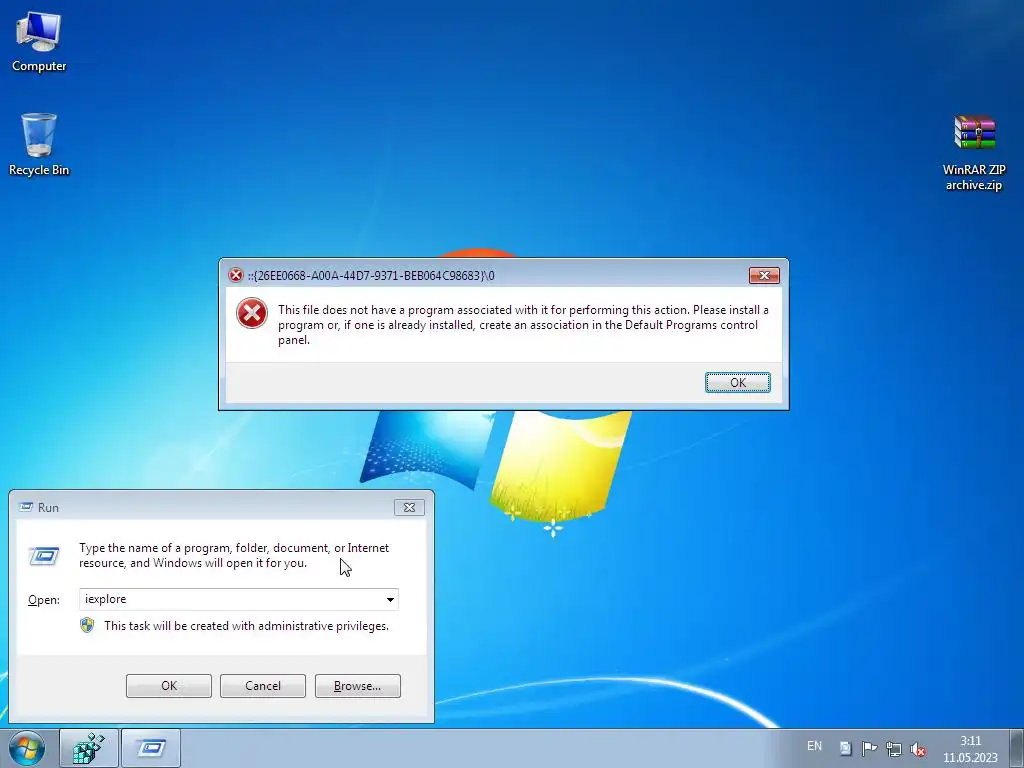
Task: Click the "This file does not have" error message
Action: click(523, 325)
